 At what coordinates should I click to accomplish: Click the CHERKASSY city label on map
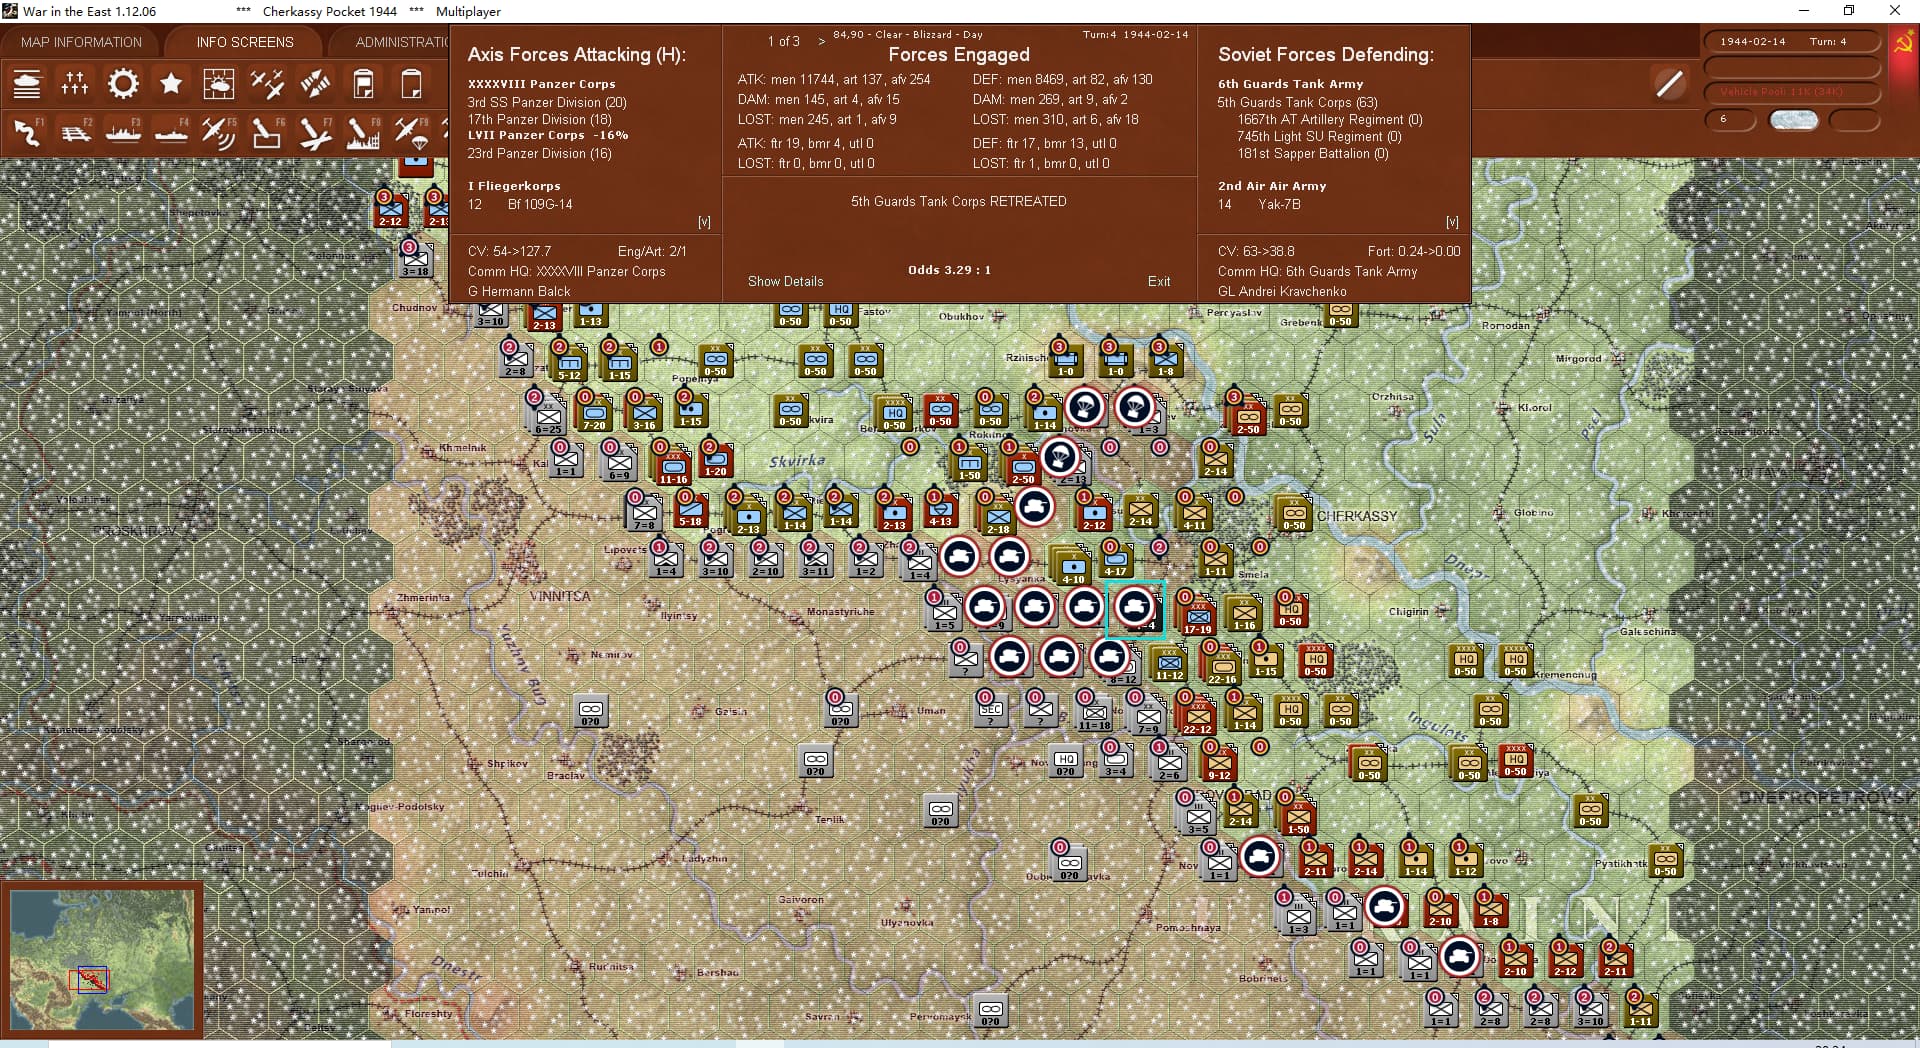tap(1357, 516)
